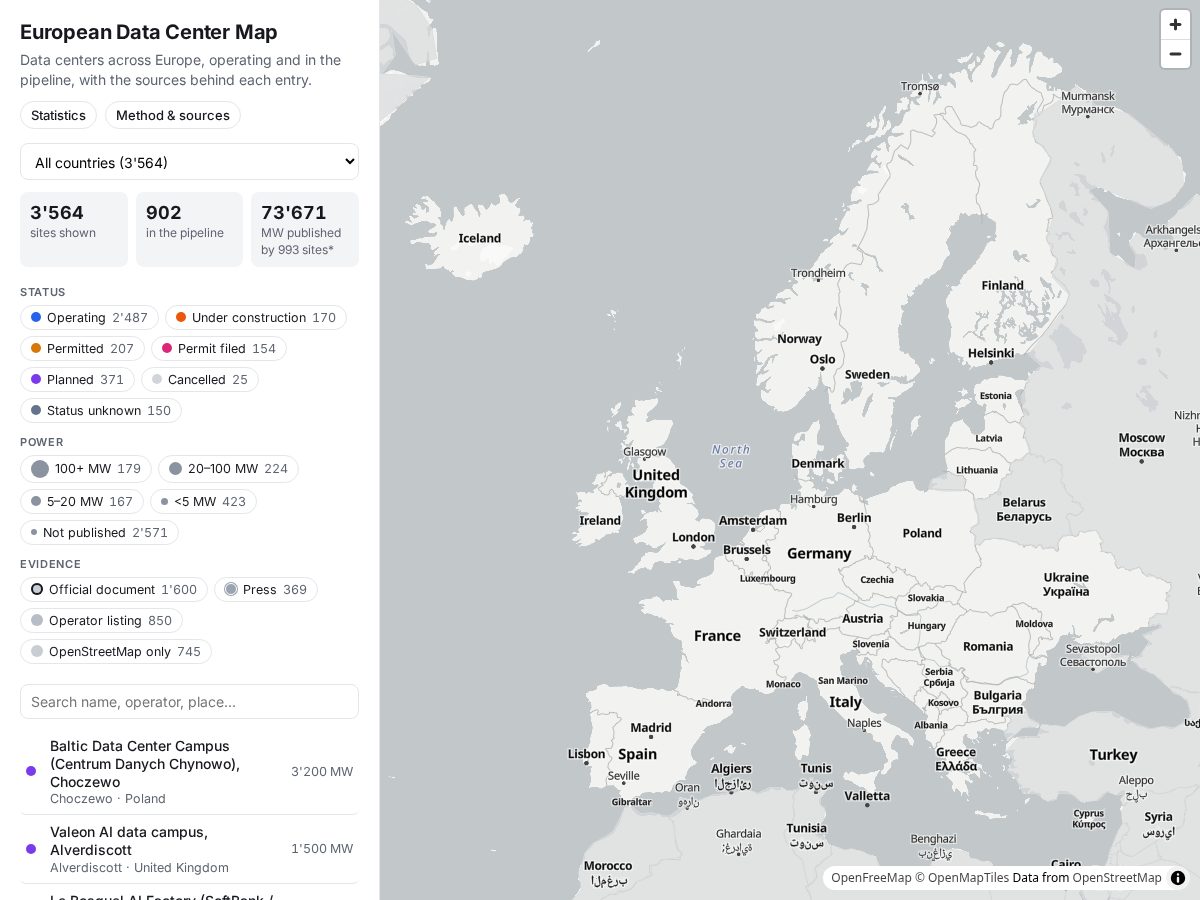Screen dimensions: 1200x900
Task: Select Valeon AI data campus entry
Action: coord(189,849)
